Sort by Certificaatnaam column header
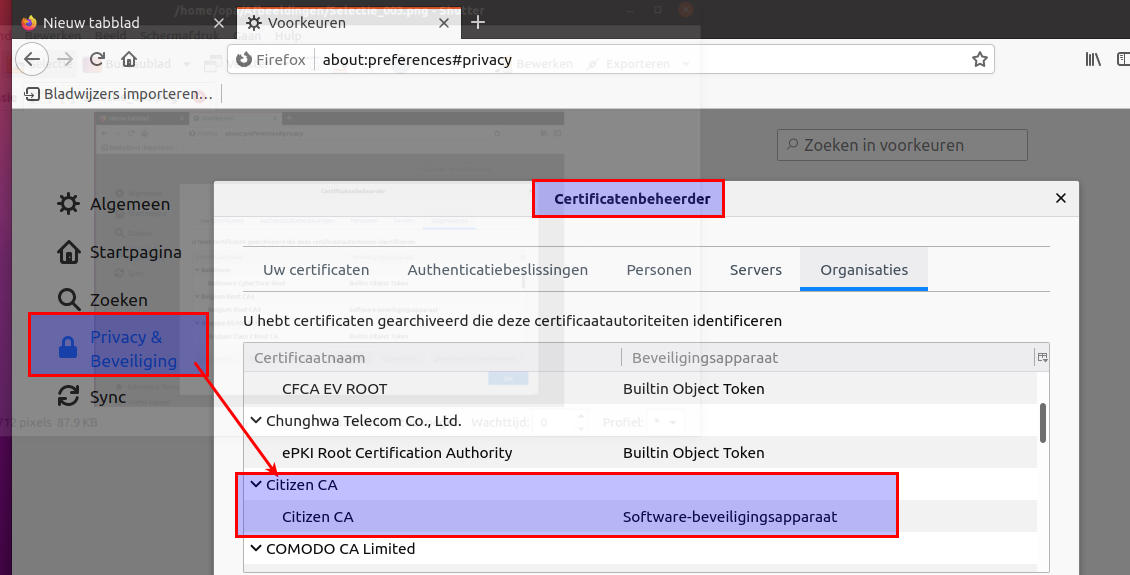 tap(432, 357)
